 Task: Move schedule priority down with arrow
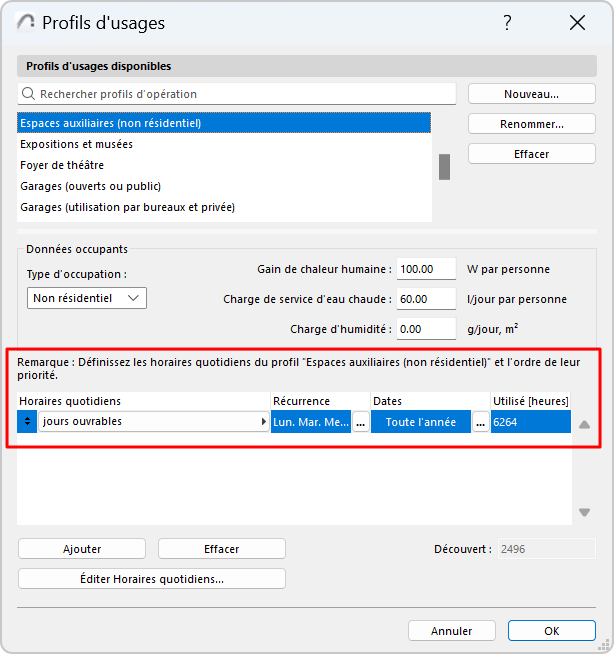pyautogui.click(x=585, y=512)
